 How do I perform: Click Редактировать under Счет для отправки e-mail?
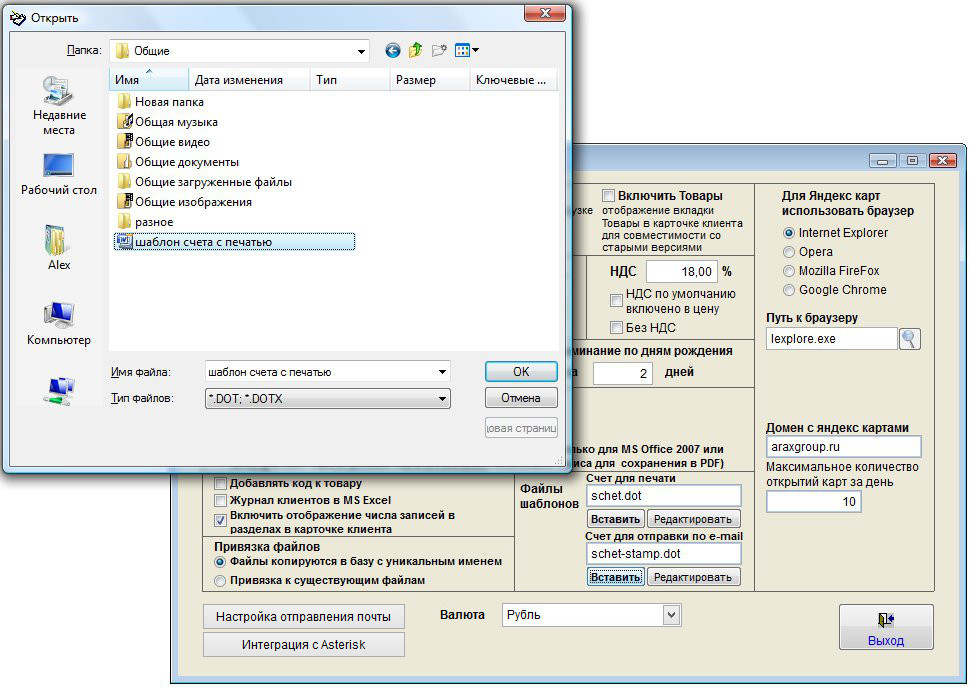tap(693, 577)
